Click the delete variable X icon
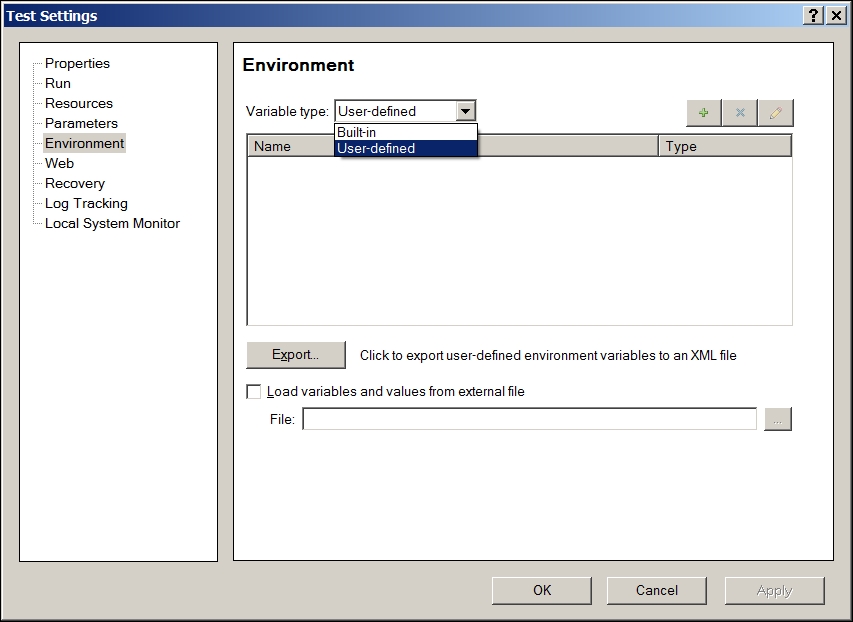853x622 pixels. point(740,113)
